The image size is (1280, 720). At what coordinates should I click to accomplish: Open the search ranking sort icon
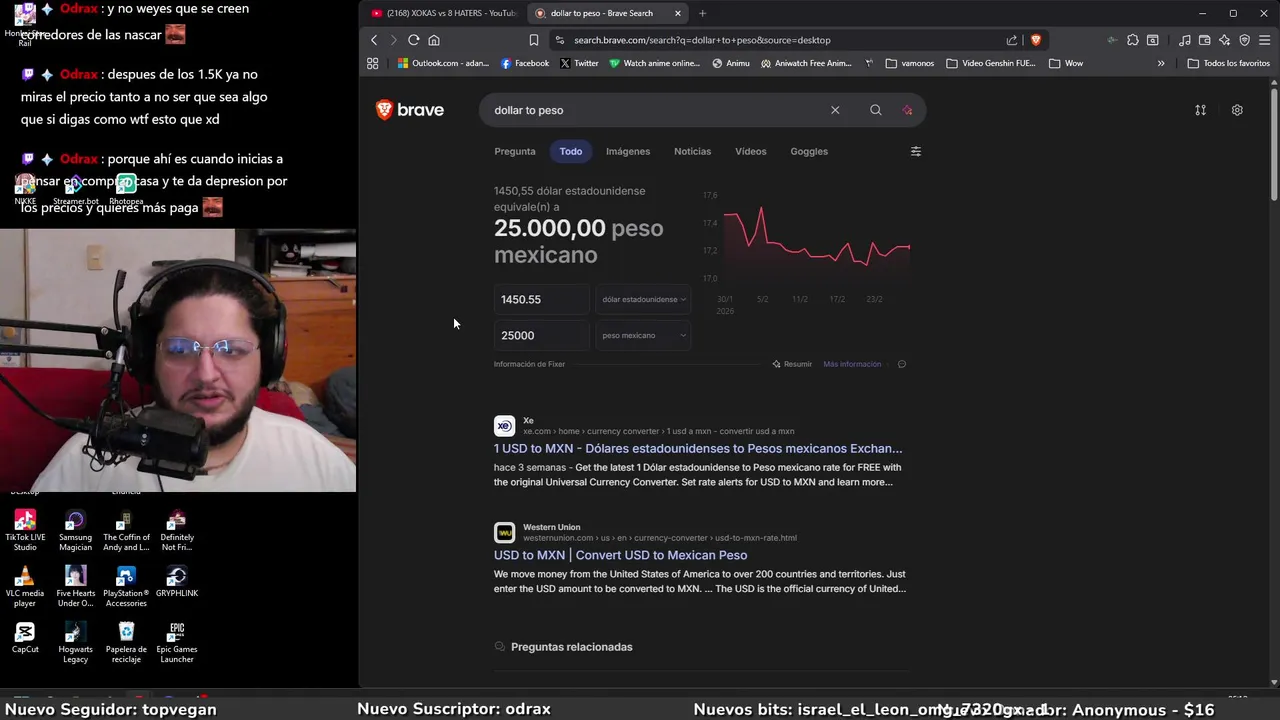point(1200,110)
